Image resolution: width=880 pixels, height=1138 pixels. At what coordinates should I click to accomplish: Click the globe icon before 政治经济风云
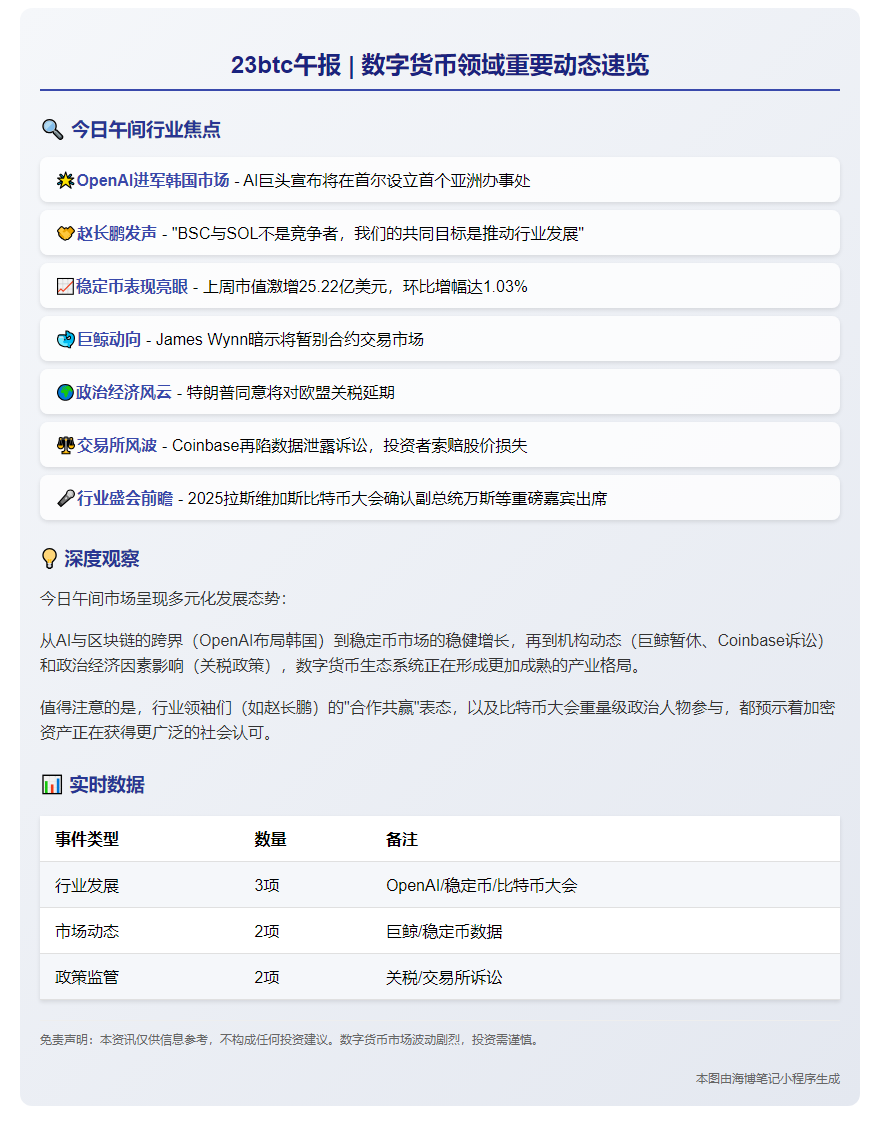pyautogui.click(x=65, y=393)
